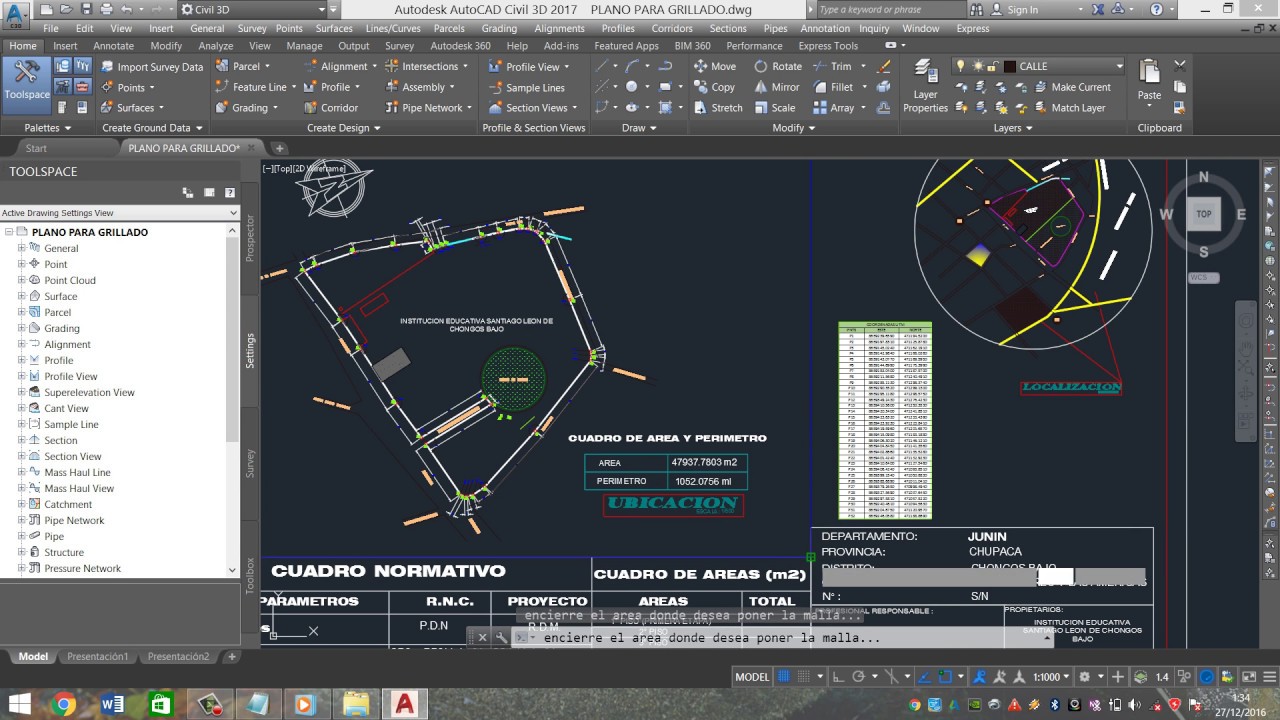Select the Trim tool
The image size is (1280, 720).
pos(833,66)
